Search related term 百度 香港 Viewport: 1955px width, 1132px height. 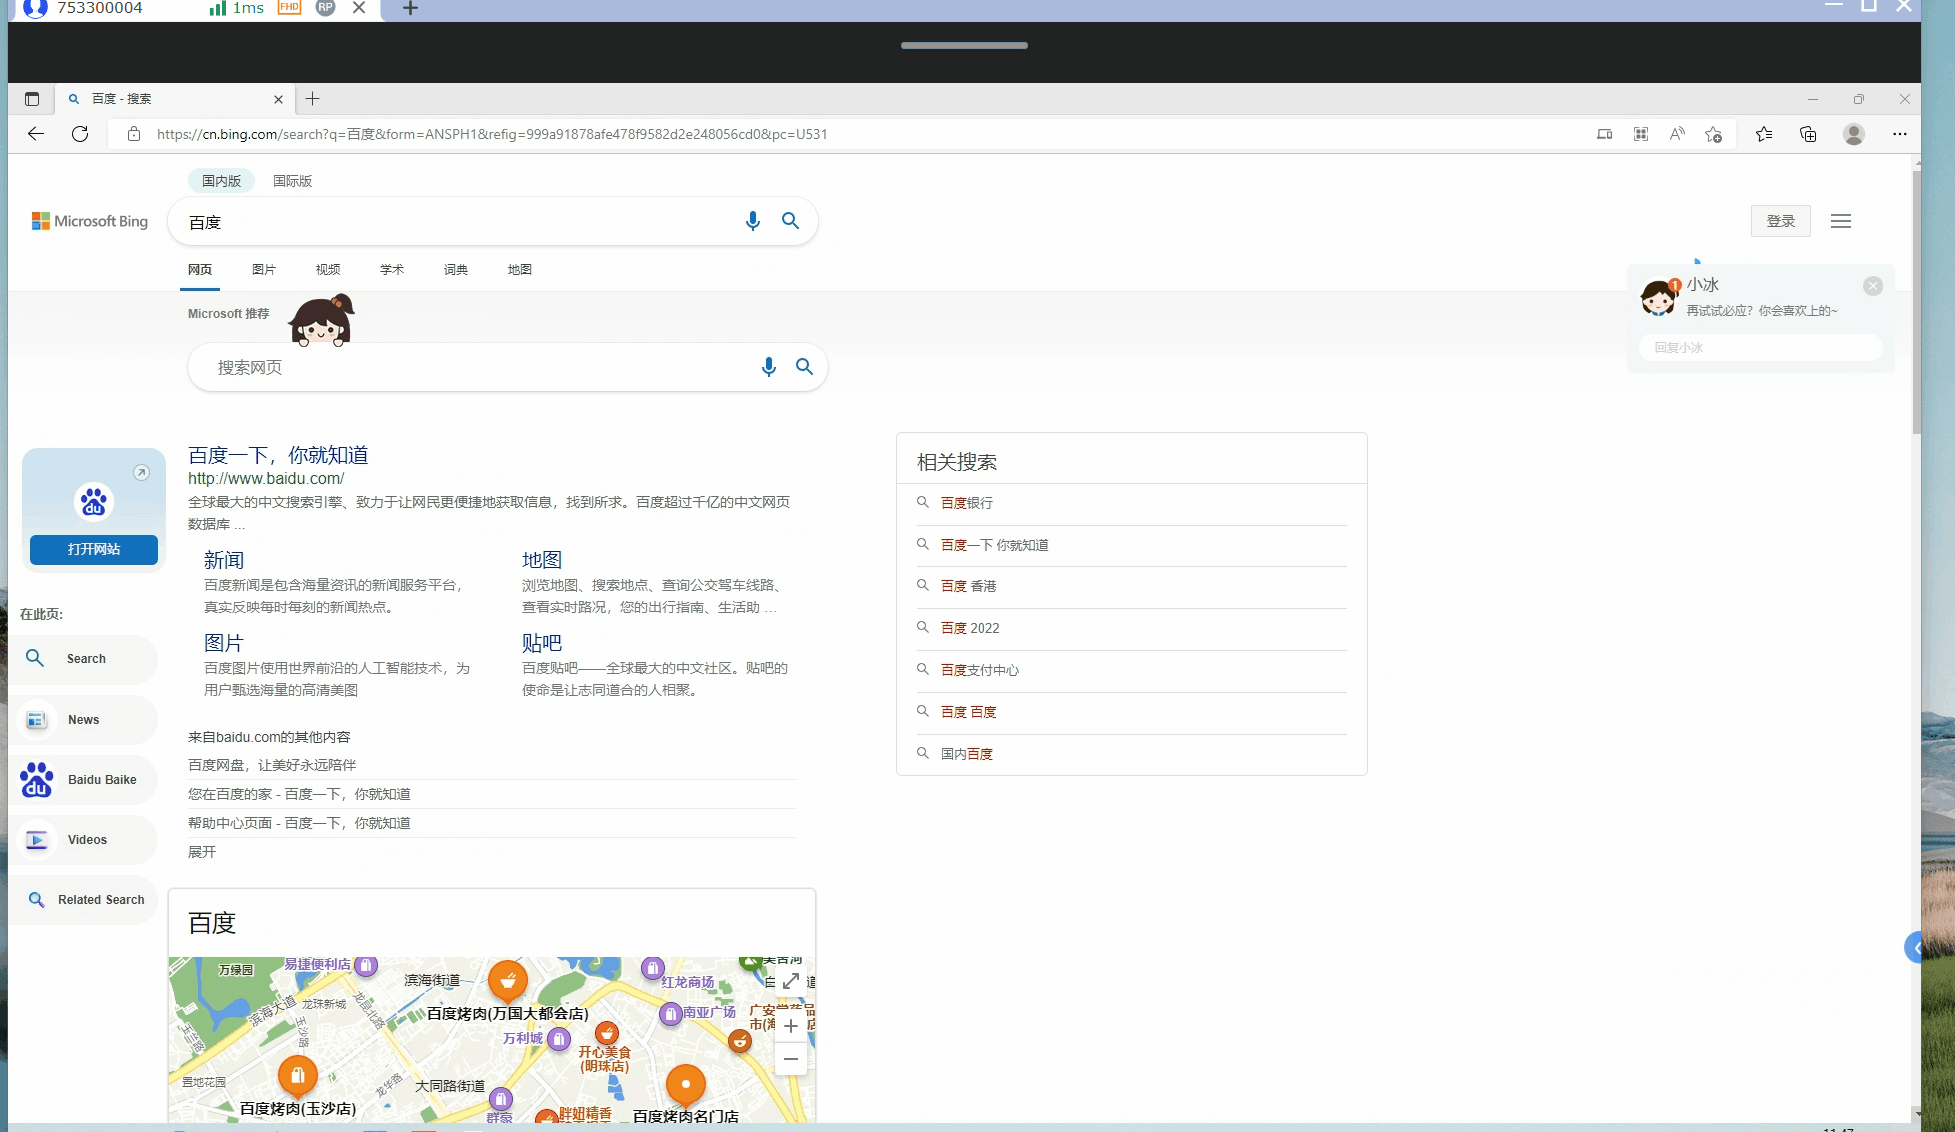click(969, 586)
